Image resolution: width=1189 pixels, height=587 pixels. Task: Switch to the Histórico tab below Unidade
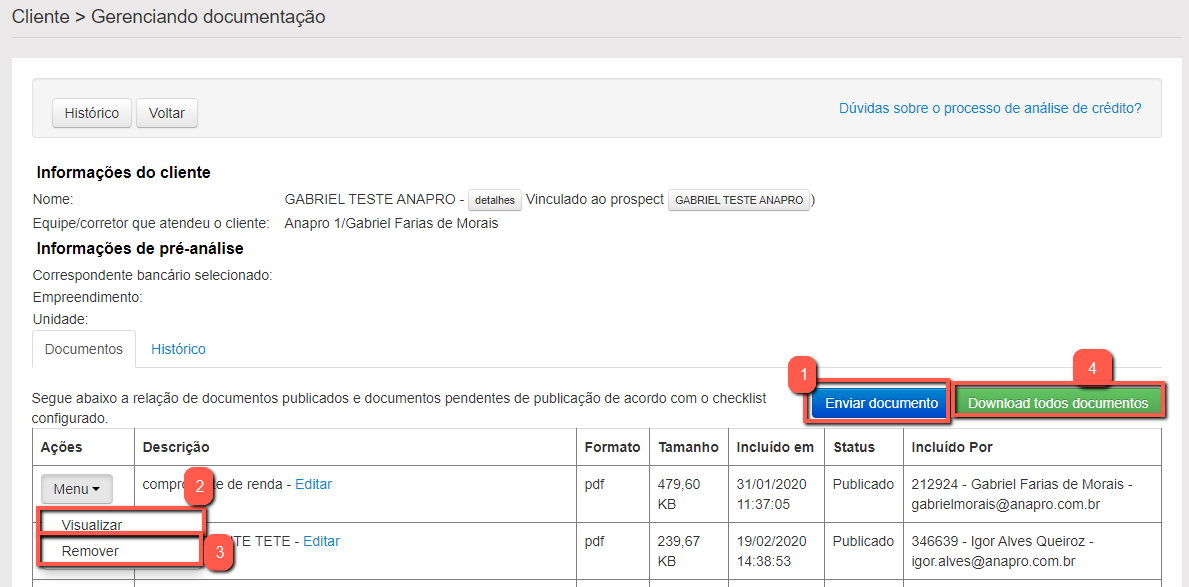click(x=178, y=349)
